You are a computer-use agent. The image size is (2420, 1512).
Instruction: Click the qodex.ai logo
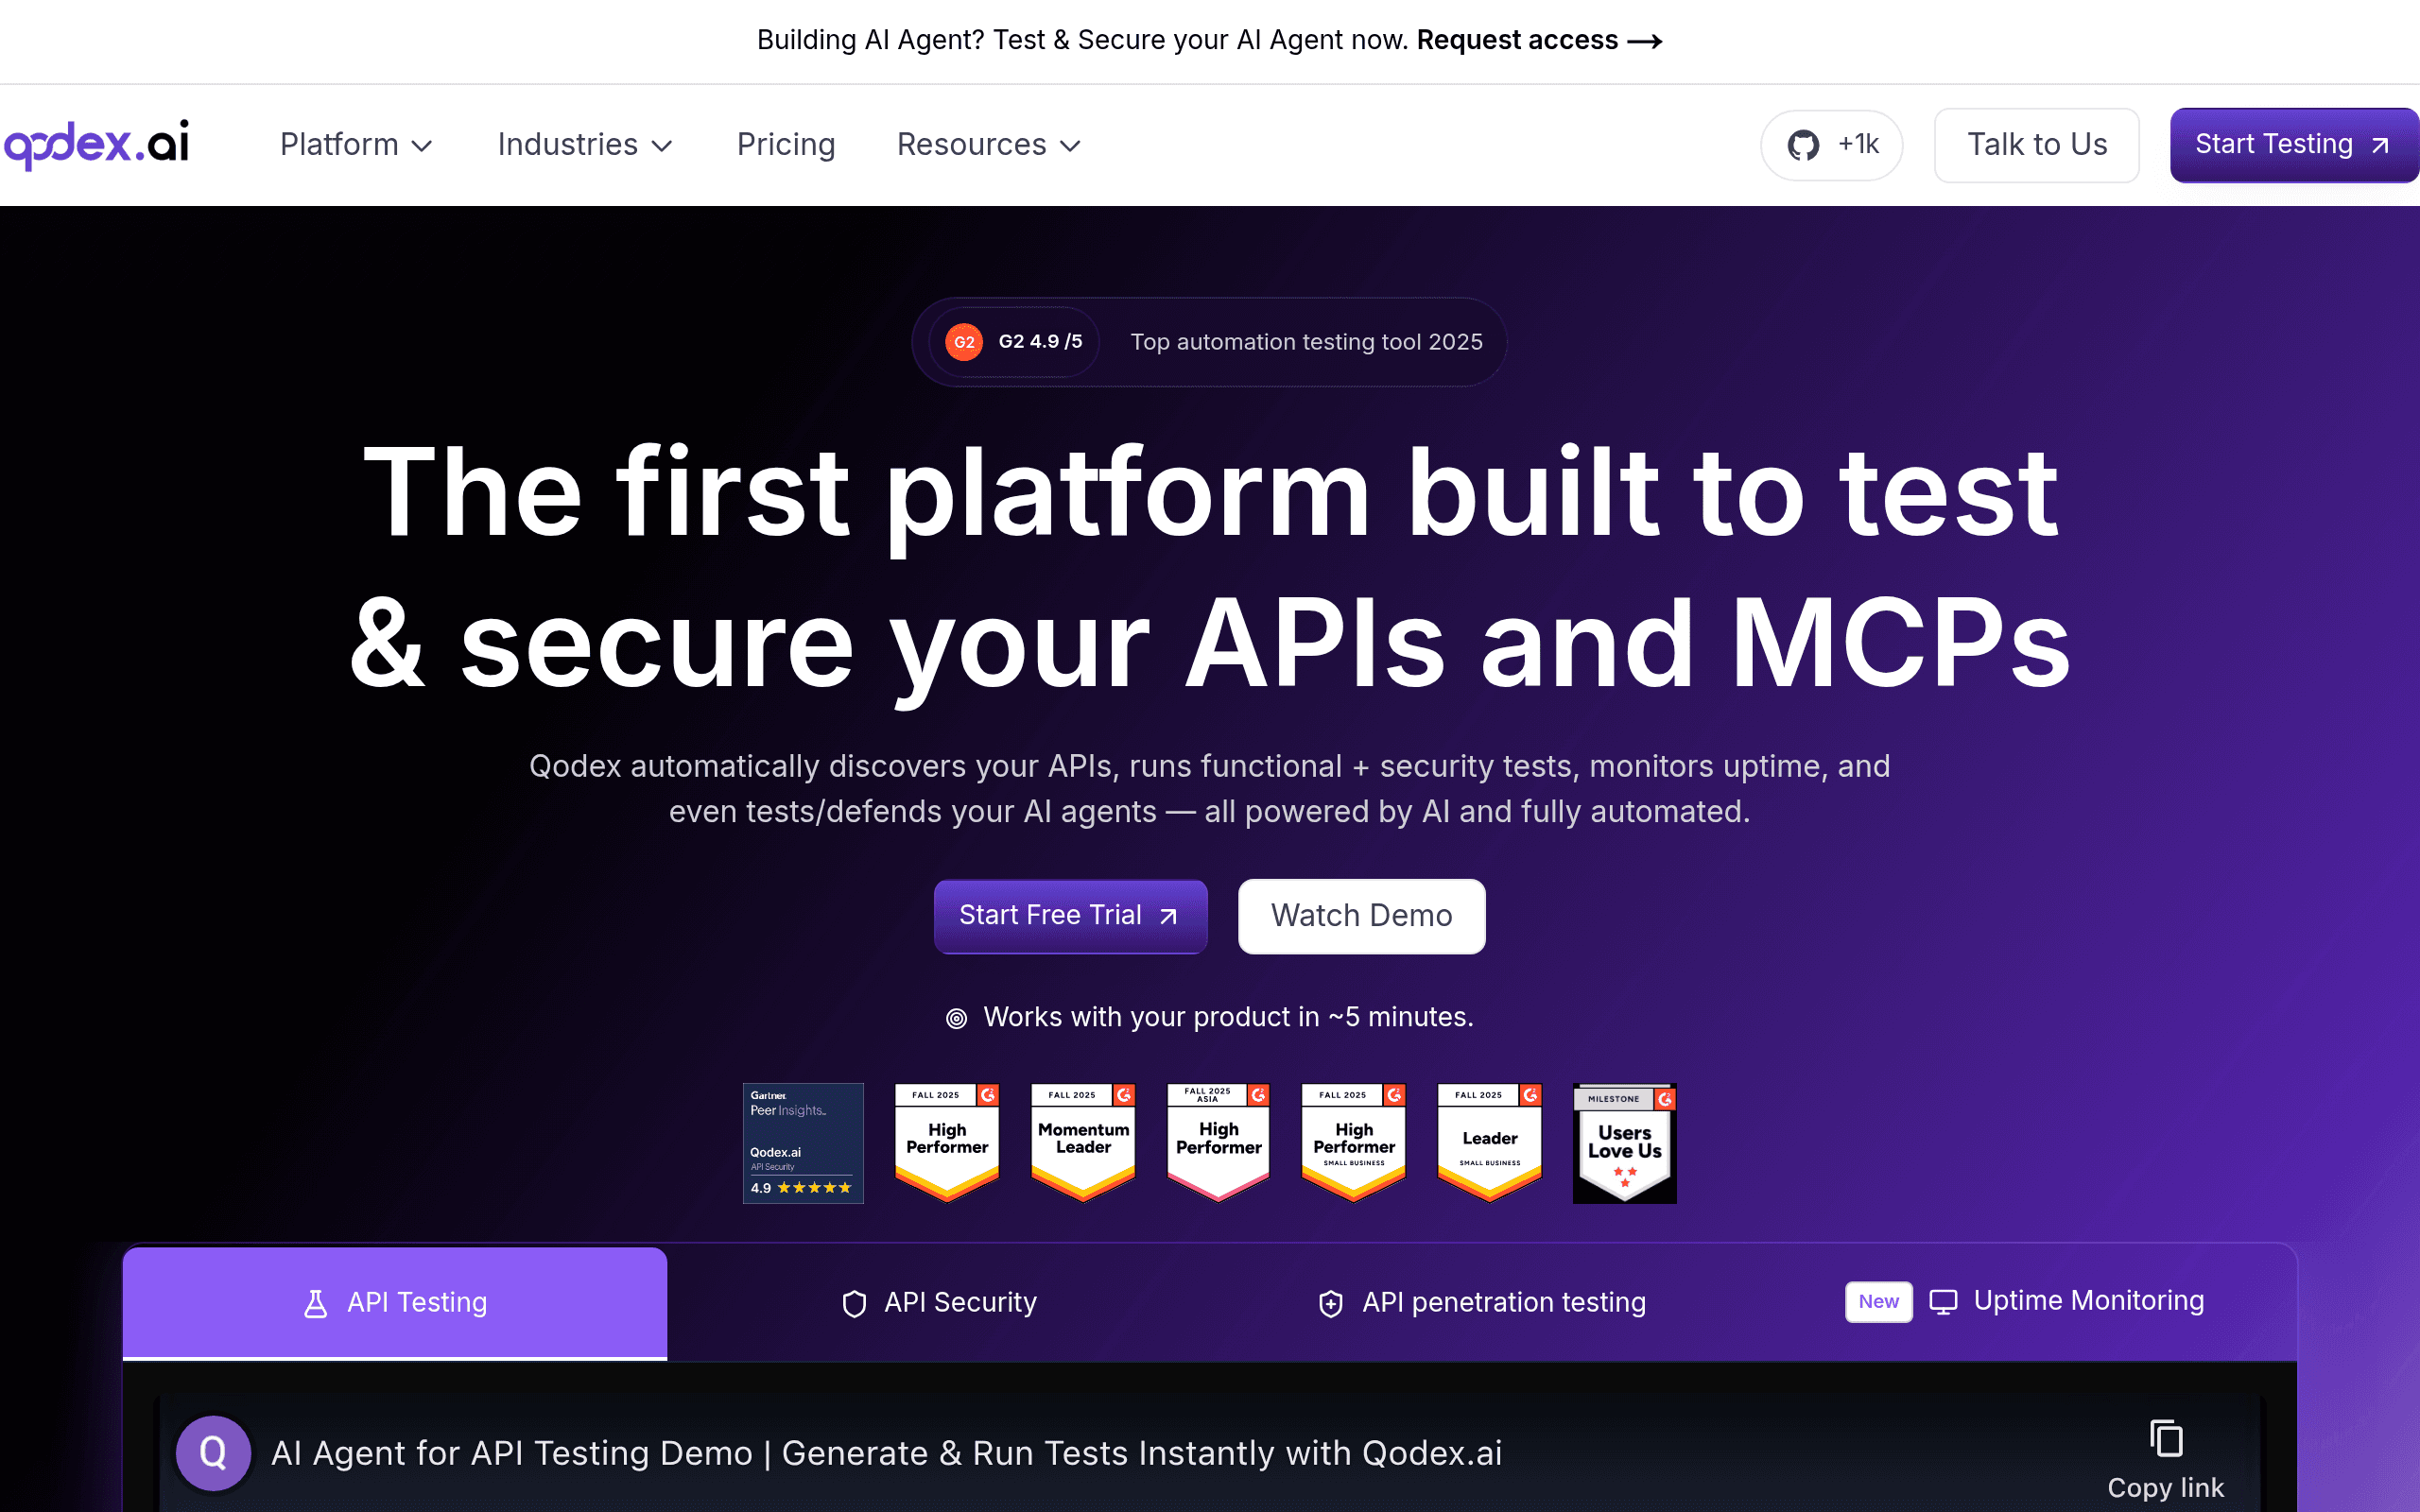pos(96,144)
